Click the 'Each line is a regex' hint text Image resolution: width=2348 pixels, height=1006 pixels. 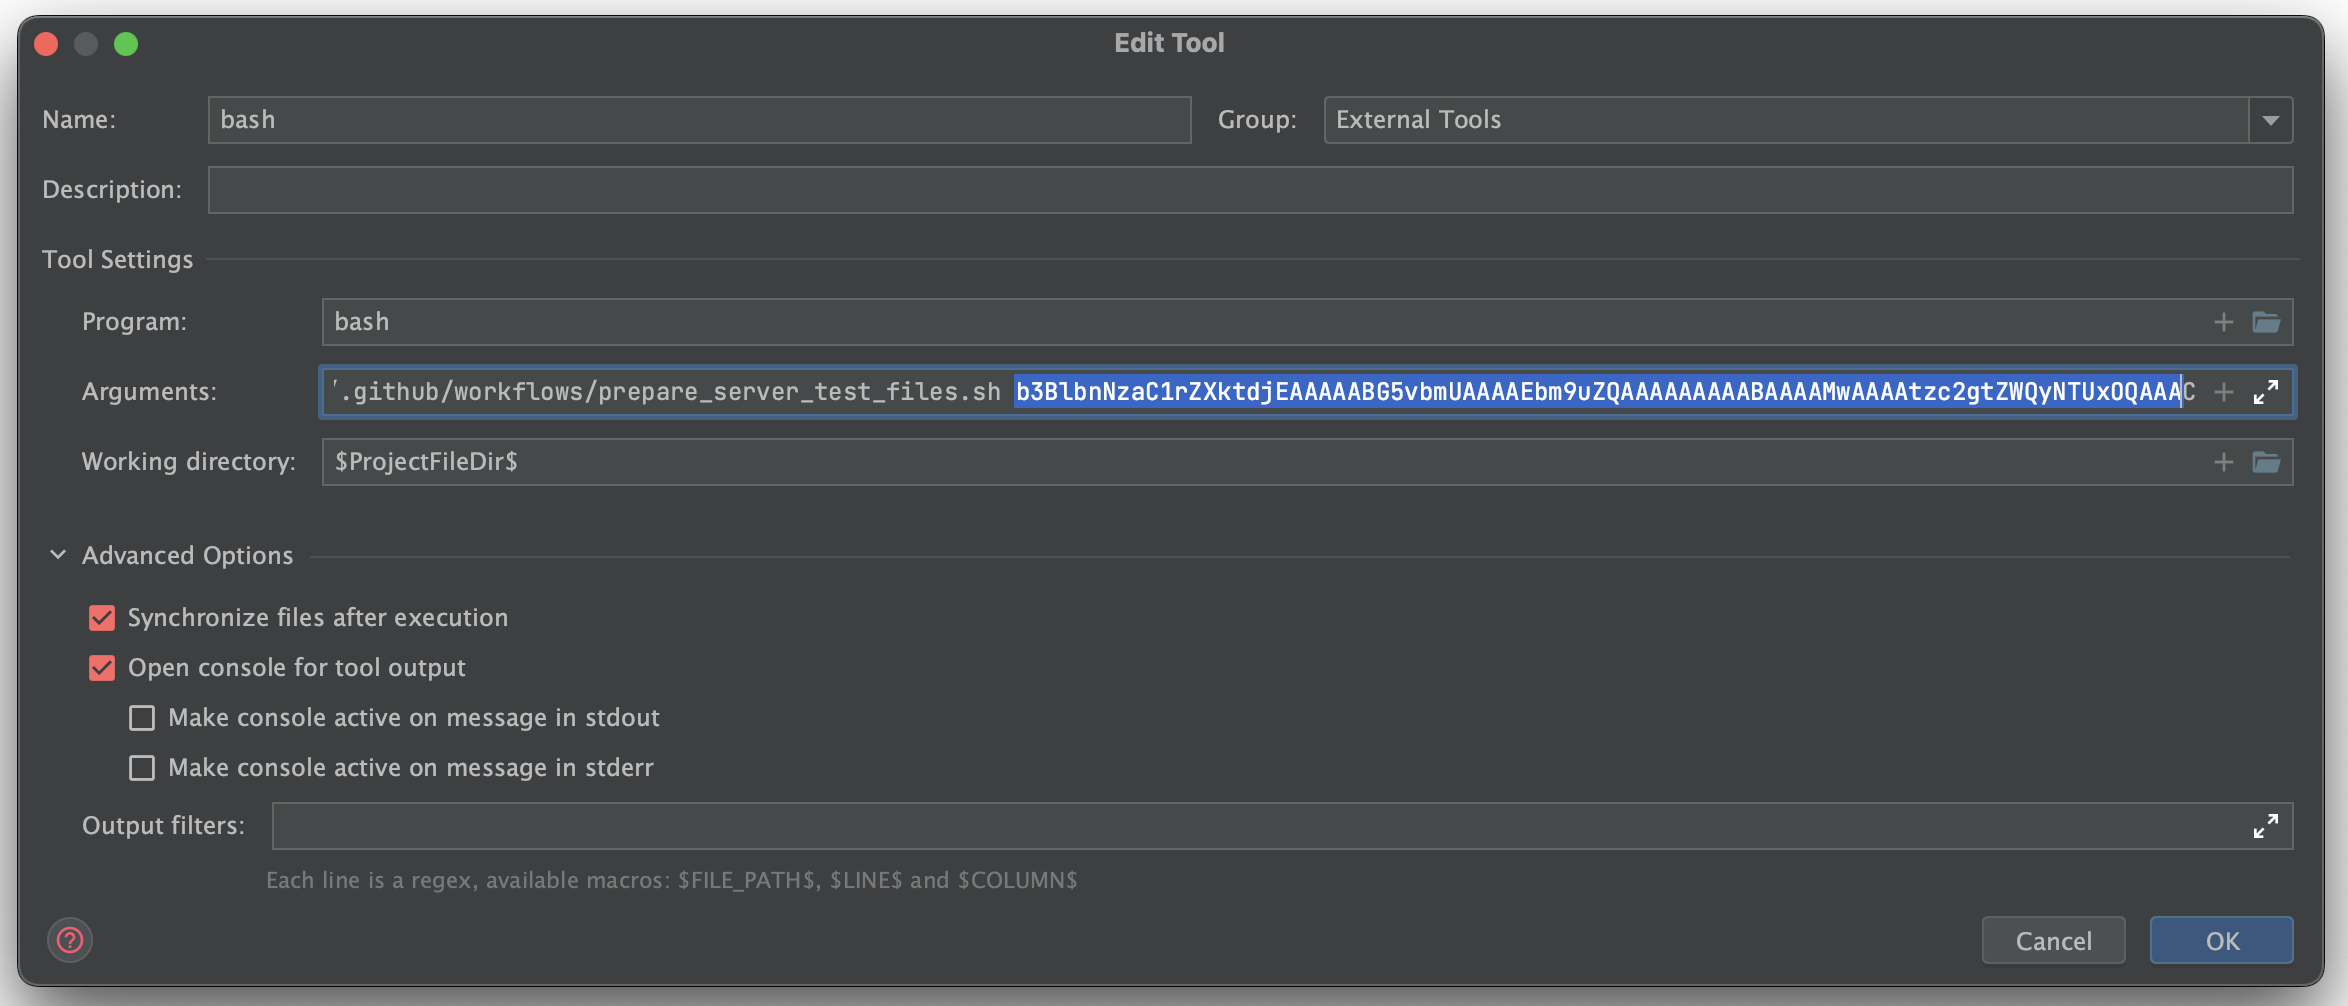click(x=671, y=880)
